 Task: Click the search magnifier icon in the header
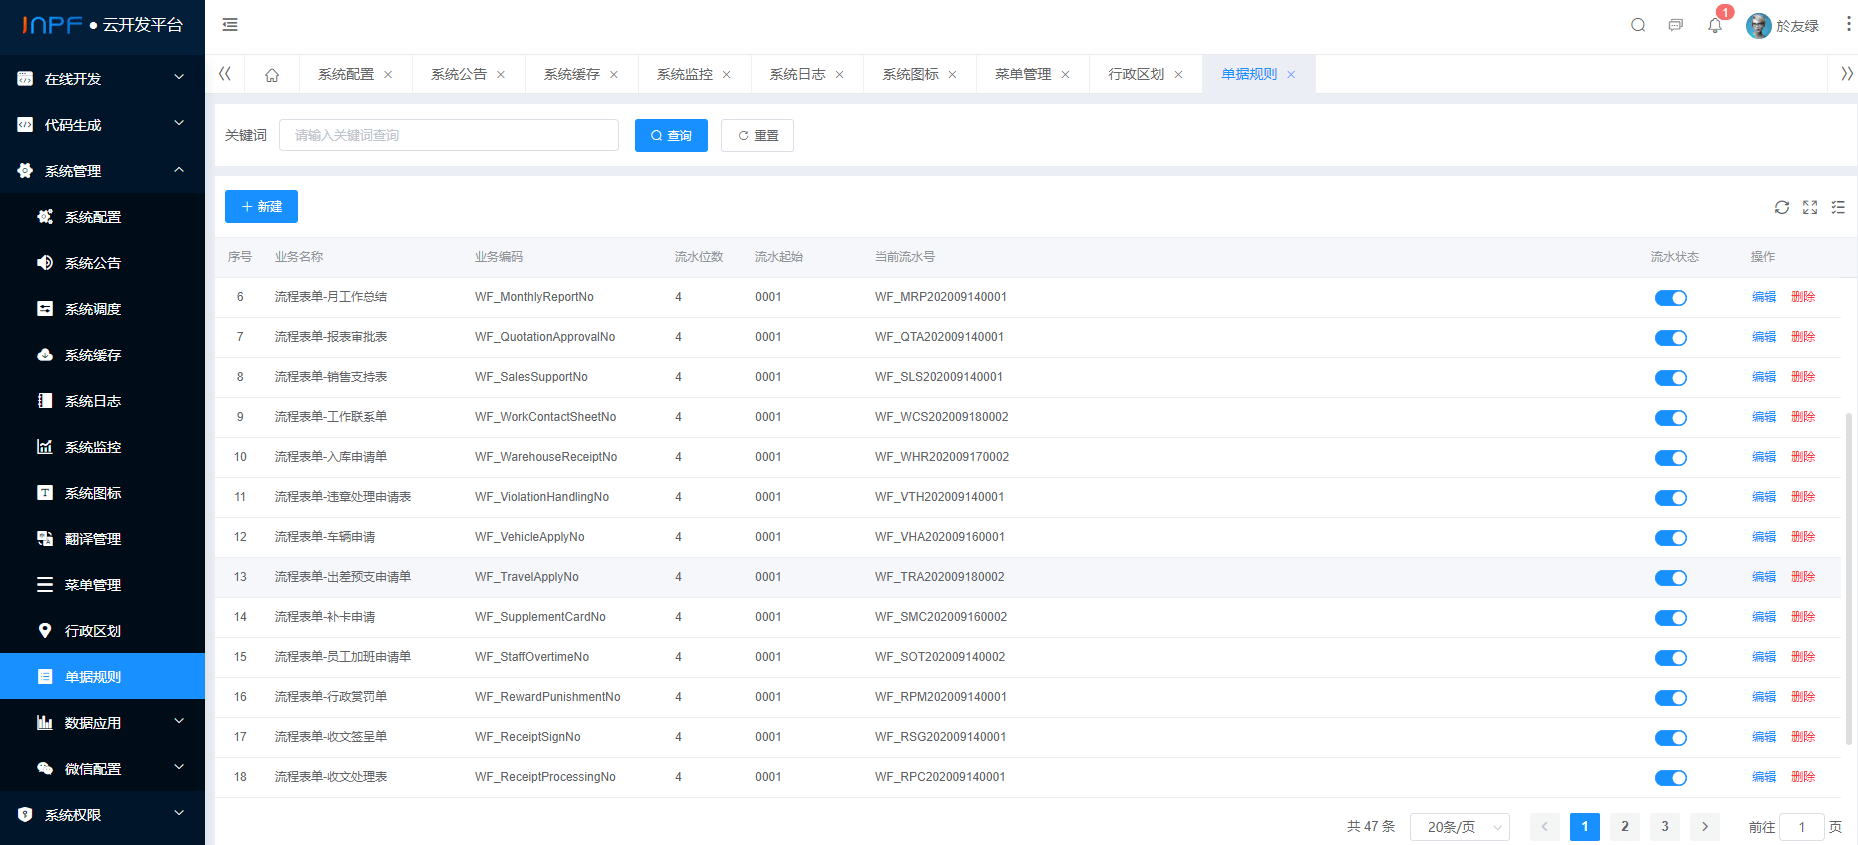[1638, 25]
